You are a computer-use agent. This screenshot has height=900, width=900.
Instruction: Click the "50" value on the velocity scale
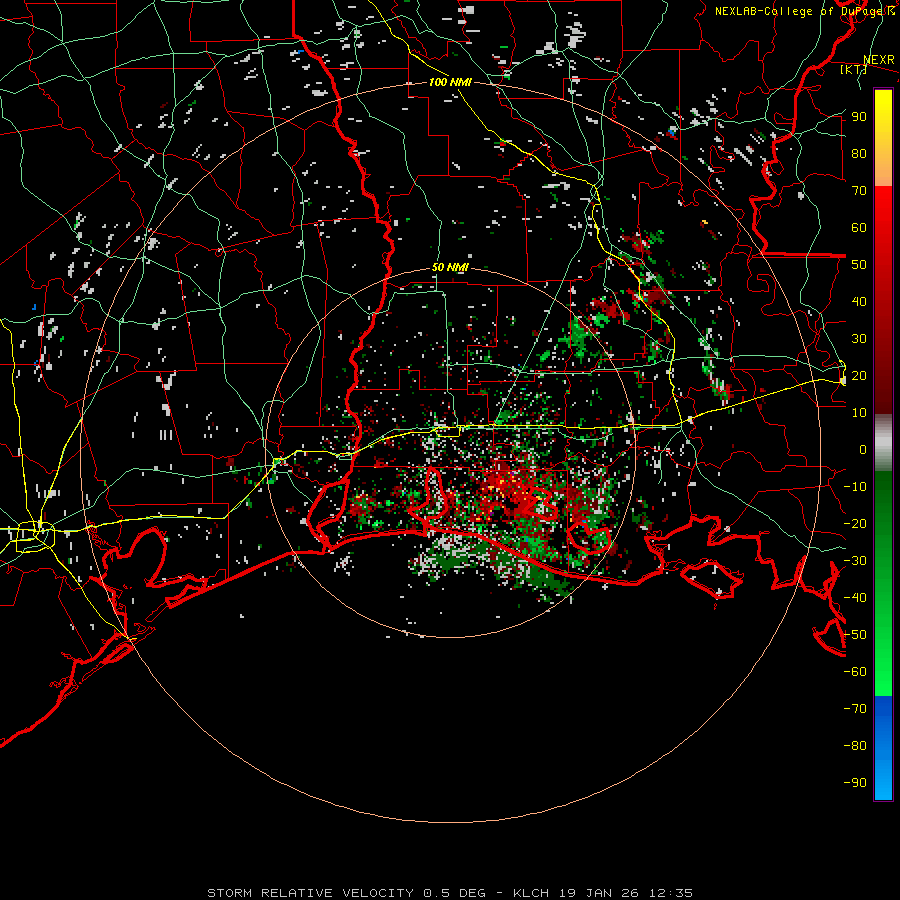pyautogui.click(x=859, y=265)
